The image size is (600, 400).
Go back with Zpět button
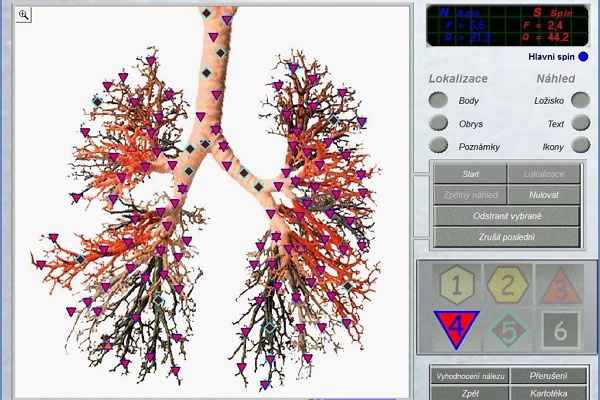tap(470, 393)
